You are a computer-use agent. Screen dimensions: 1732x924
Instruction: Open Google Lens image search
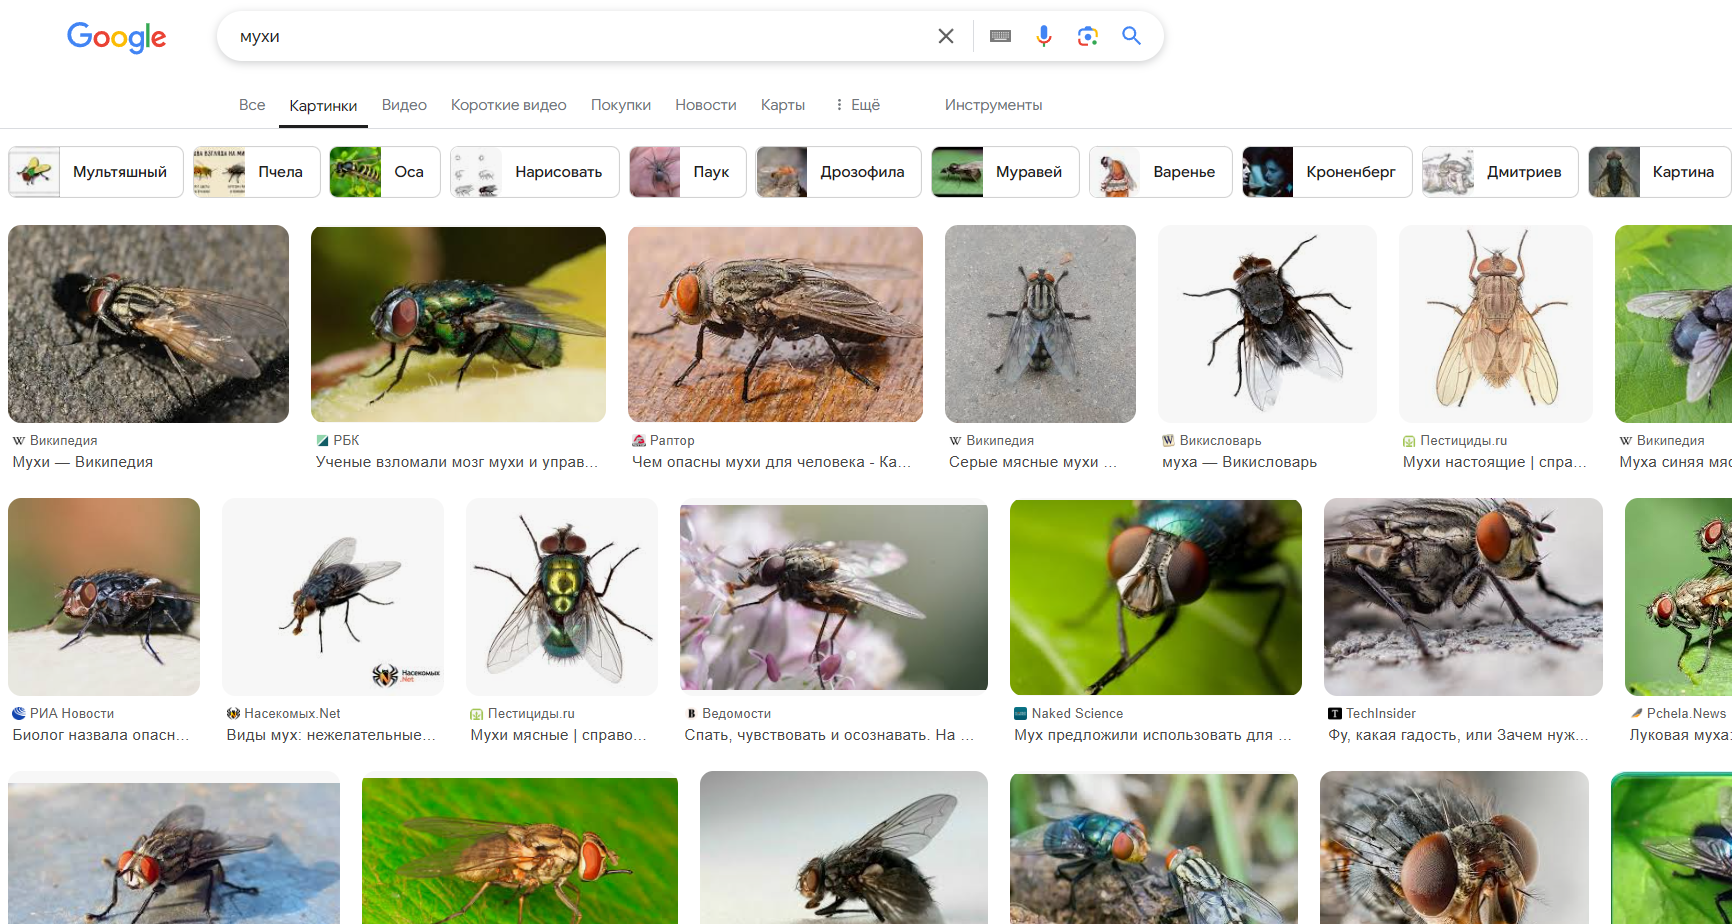coord(1088,36)
